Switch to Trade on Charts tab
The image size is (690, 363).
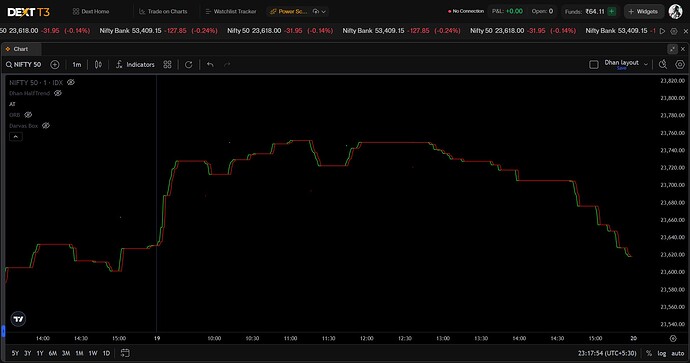163,11
